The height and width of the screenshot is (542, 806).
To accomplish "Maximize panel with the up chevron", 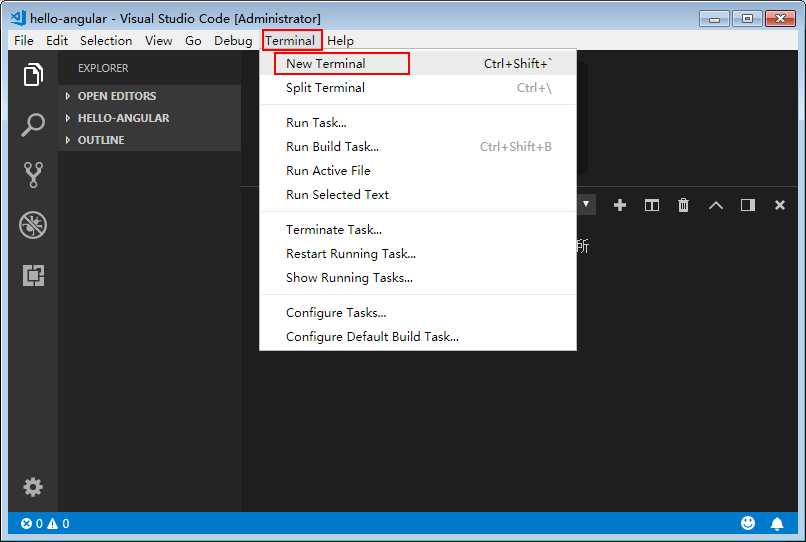I will click(x=716, y=206).
